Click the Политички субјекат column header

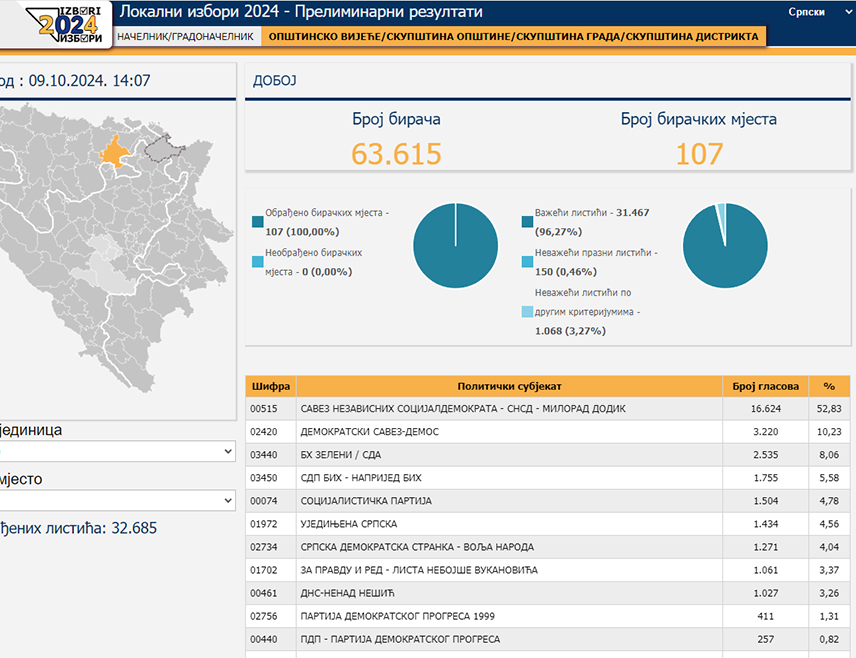coord(509,386)
